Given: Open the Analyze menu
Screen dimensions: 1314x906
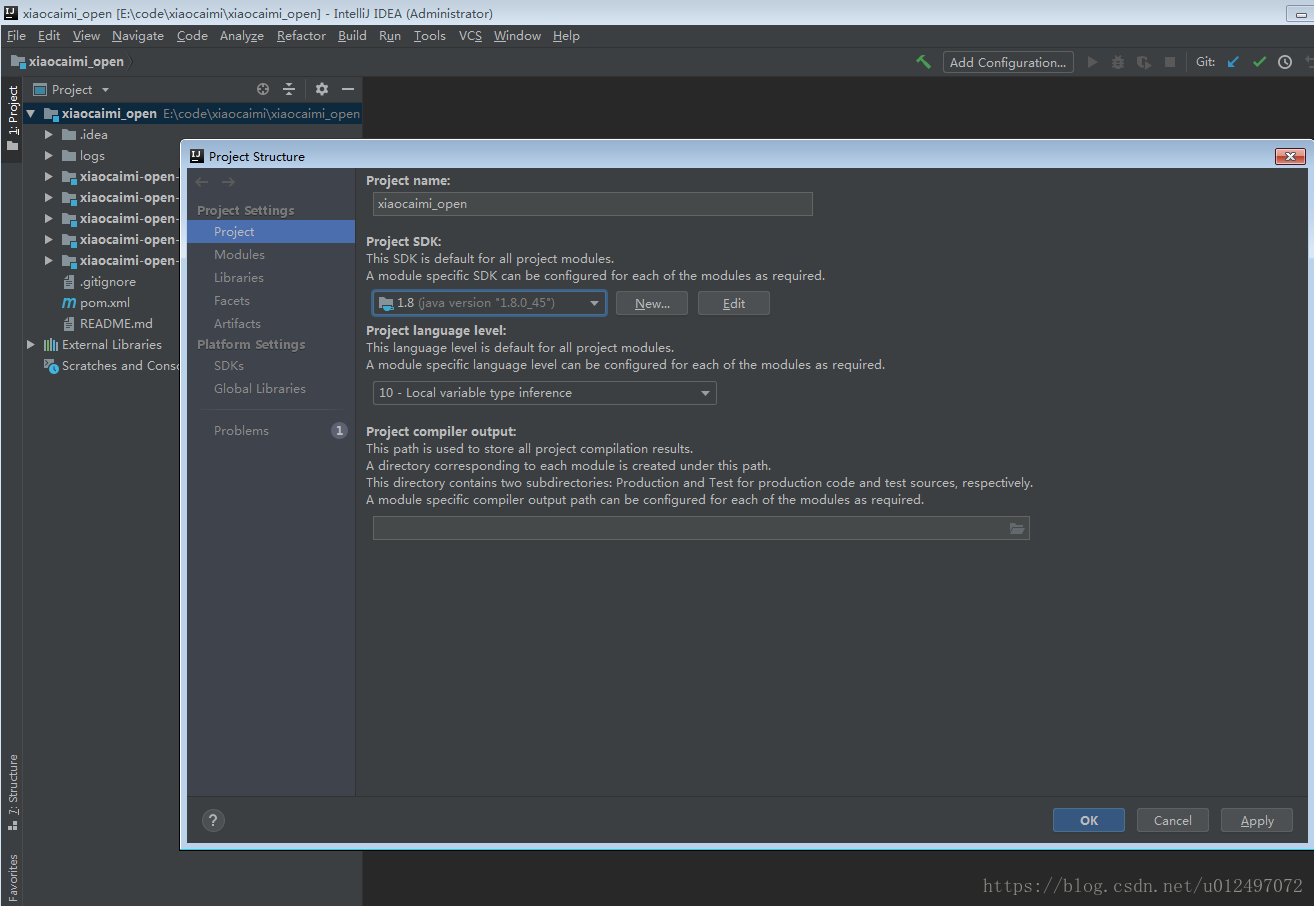Looking at the screenshot, I should click(242, 36).
